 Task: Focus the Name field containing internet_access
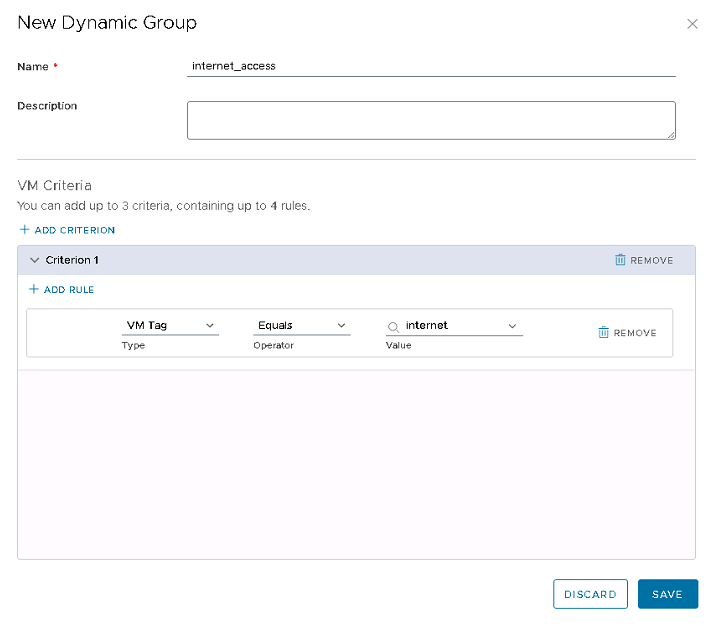[x=430, y=66]
